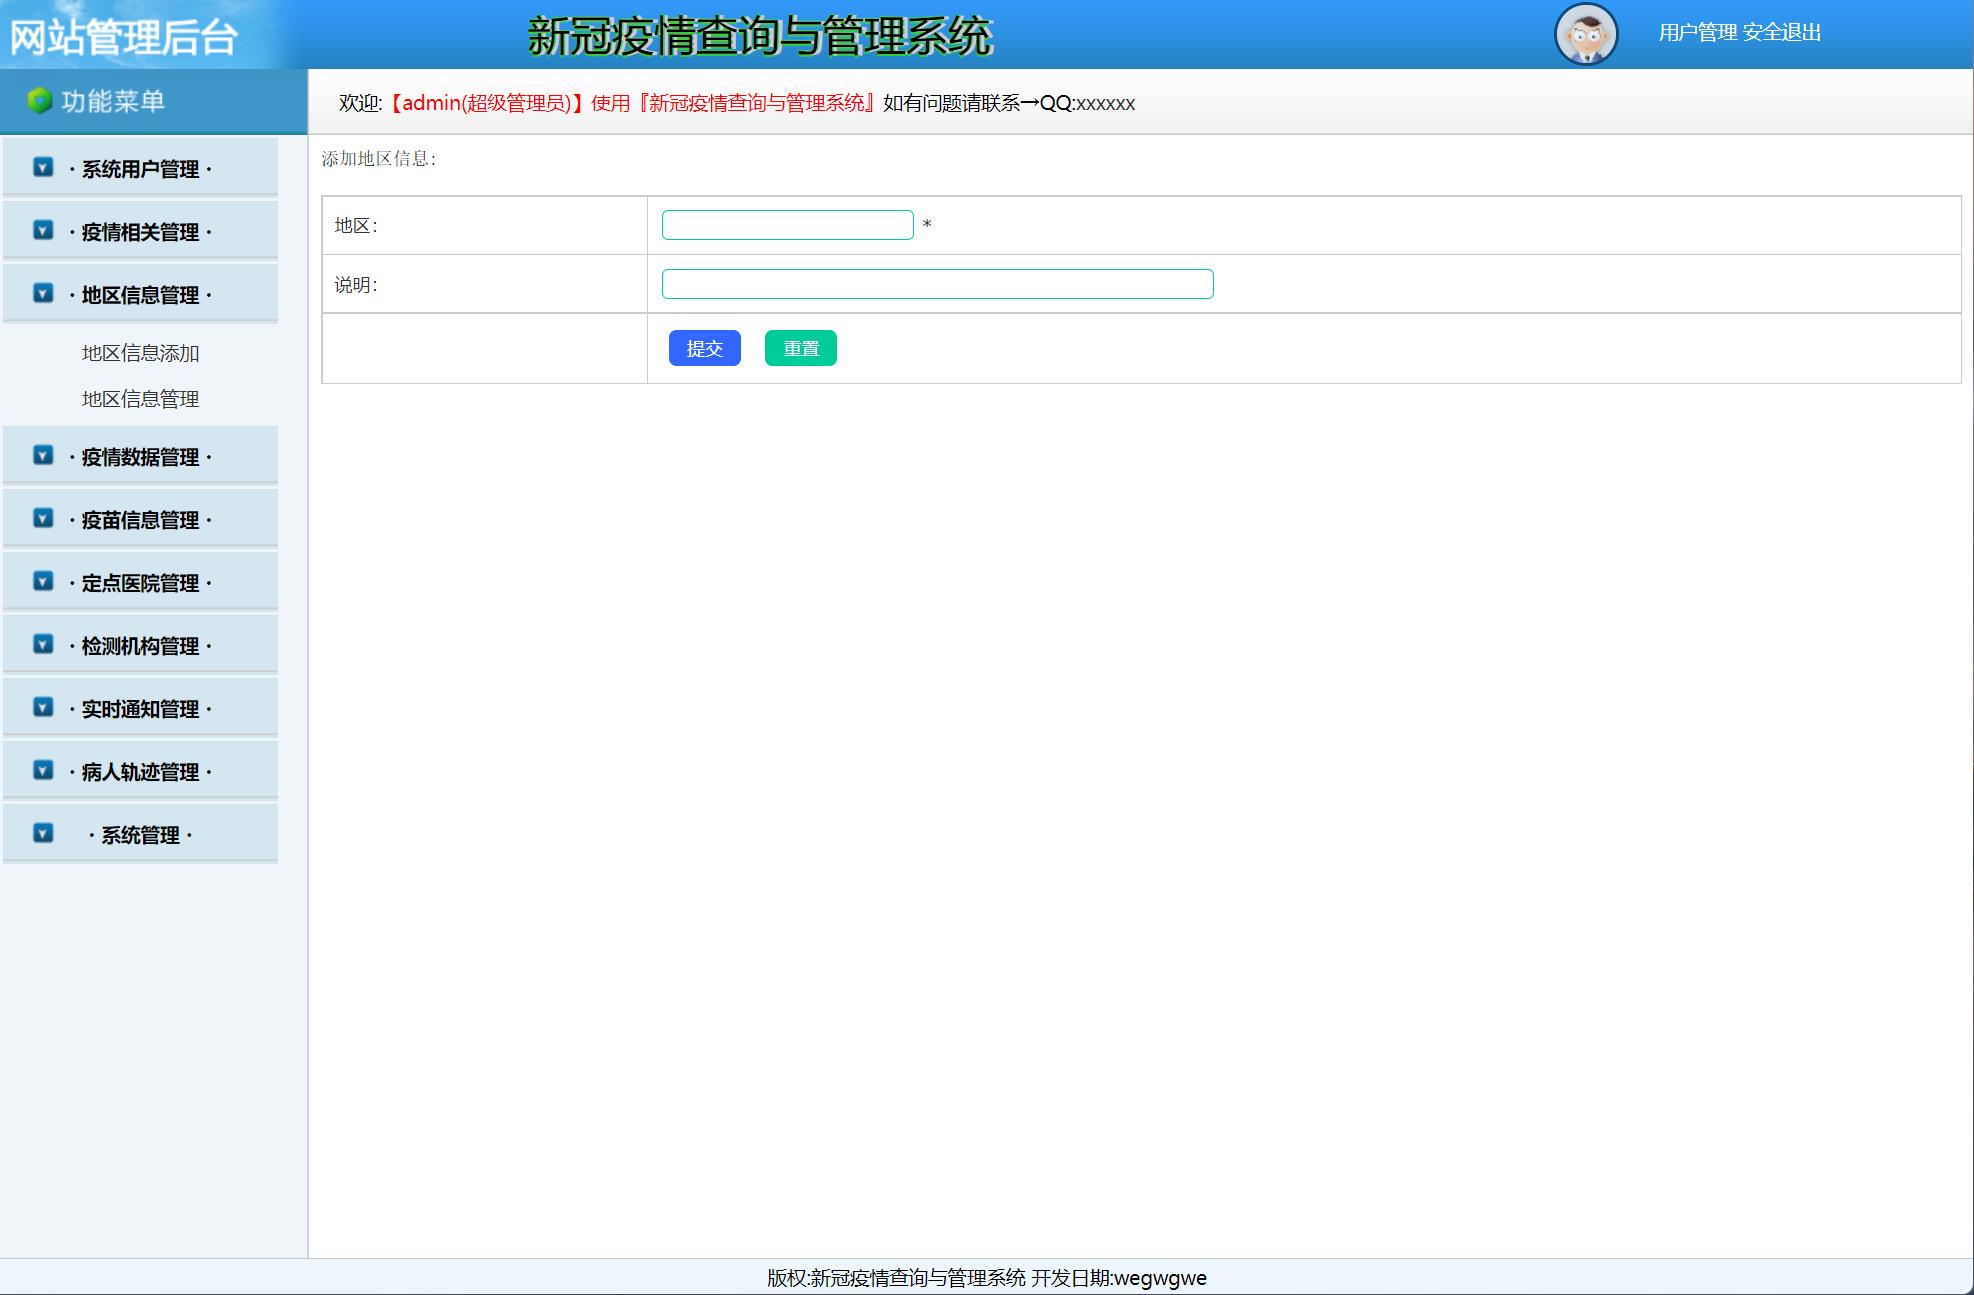Image resolution: width=1974 pixels, height=1295 pixels.
Task: Open 地区信息添加 submenu item
Action: pyautogui.click(x=140, y=353)
